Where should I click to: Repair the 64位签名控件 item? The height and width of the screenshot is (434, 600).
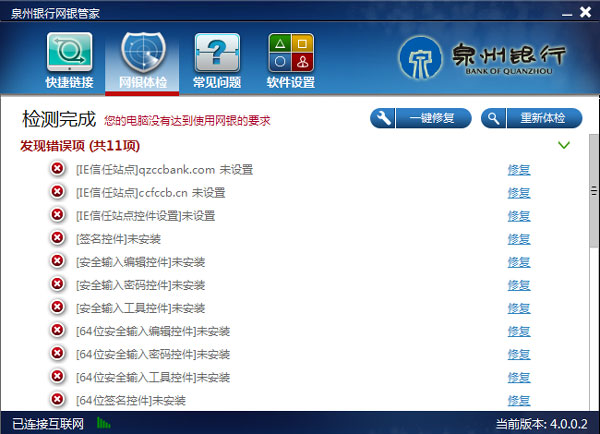518,401
